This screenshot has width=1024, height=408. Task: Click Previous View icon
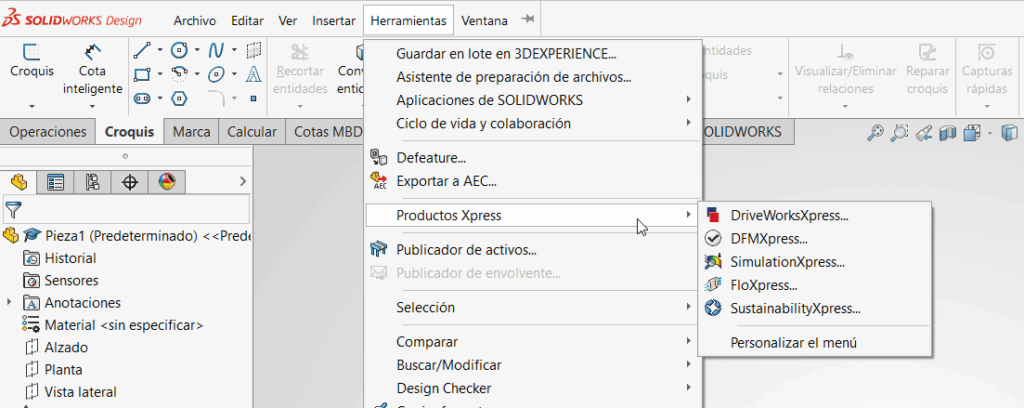pyautogui.click(x=923, y=133)
